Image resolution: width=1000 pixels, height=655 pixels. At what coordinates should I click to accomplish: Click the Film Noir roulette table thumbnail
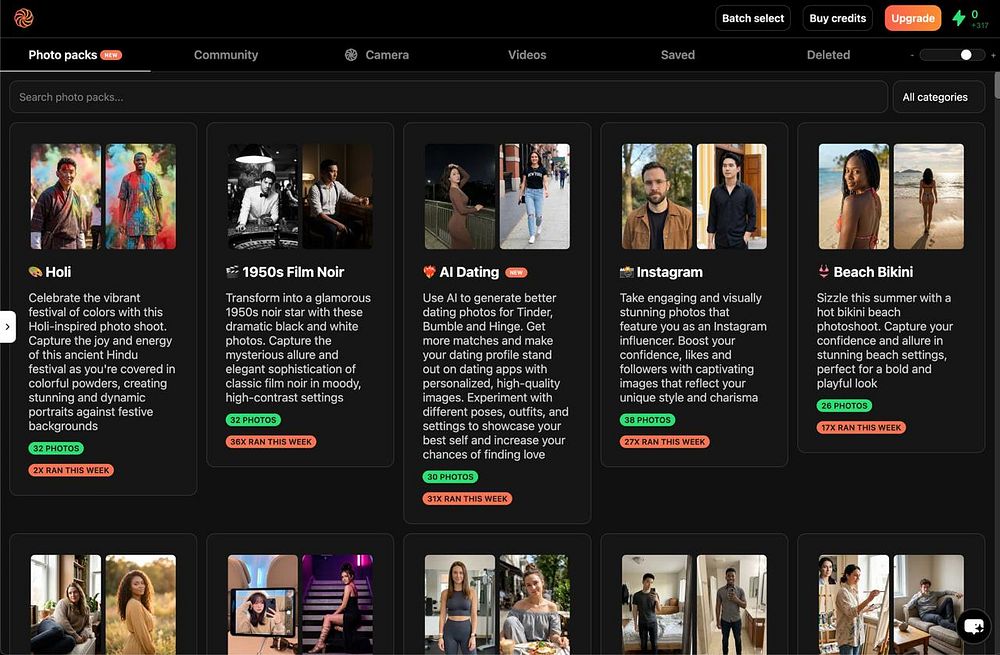click(x=263, y=196)
